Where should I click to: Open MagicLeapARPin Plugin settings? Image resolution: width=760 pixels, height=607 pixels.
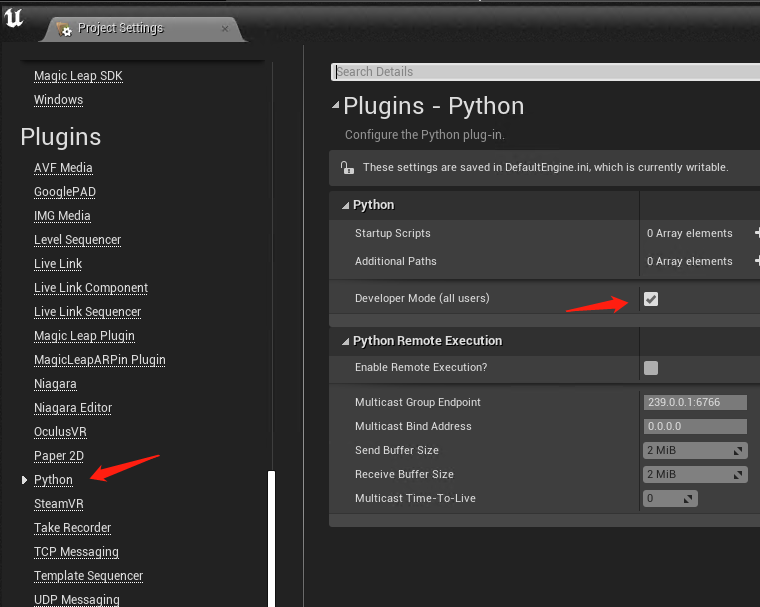point(100,360)
